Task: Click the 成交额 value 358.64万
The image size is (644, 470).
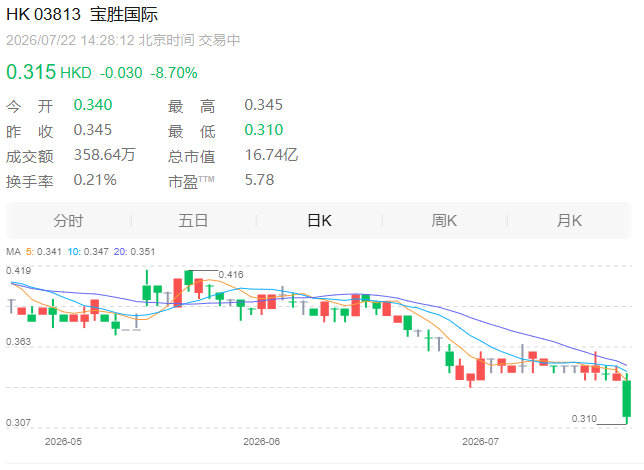Action: [x=104, y=155]
